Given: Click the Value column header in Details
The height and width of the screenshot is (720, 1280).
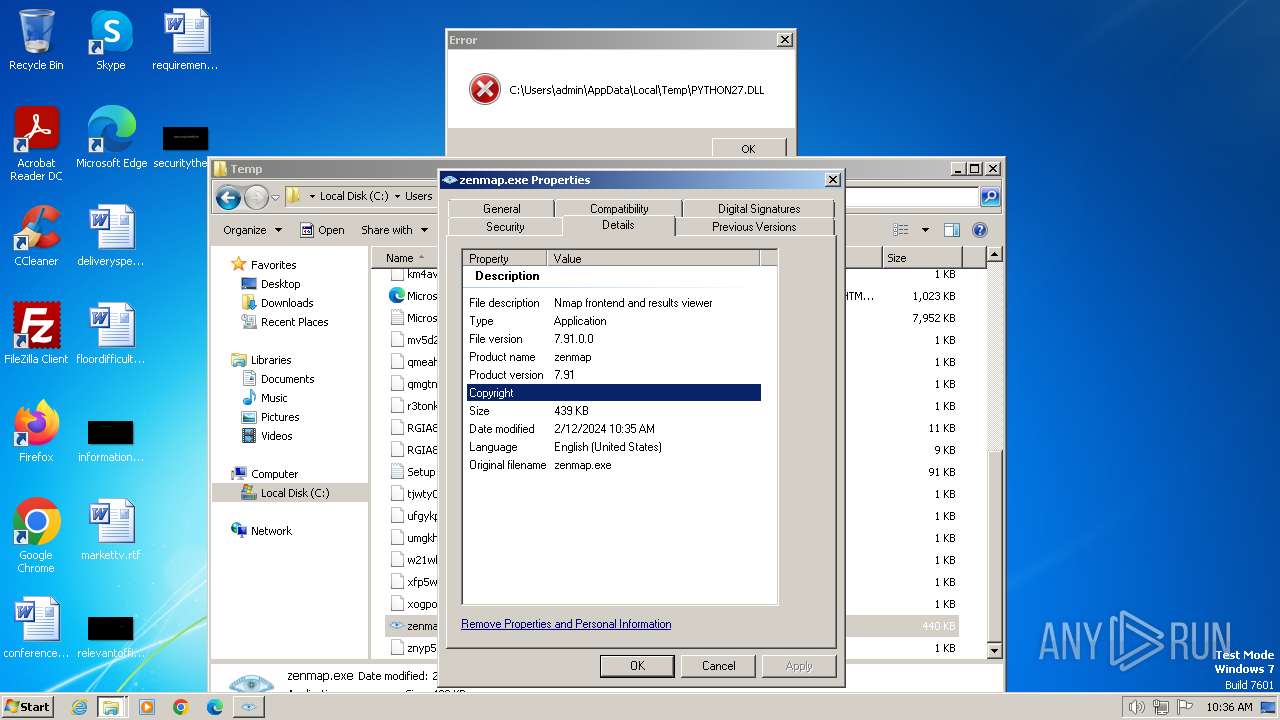Looking at the screenshot, I should point(654,258).
